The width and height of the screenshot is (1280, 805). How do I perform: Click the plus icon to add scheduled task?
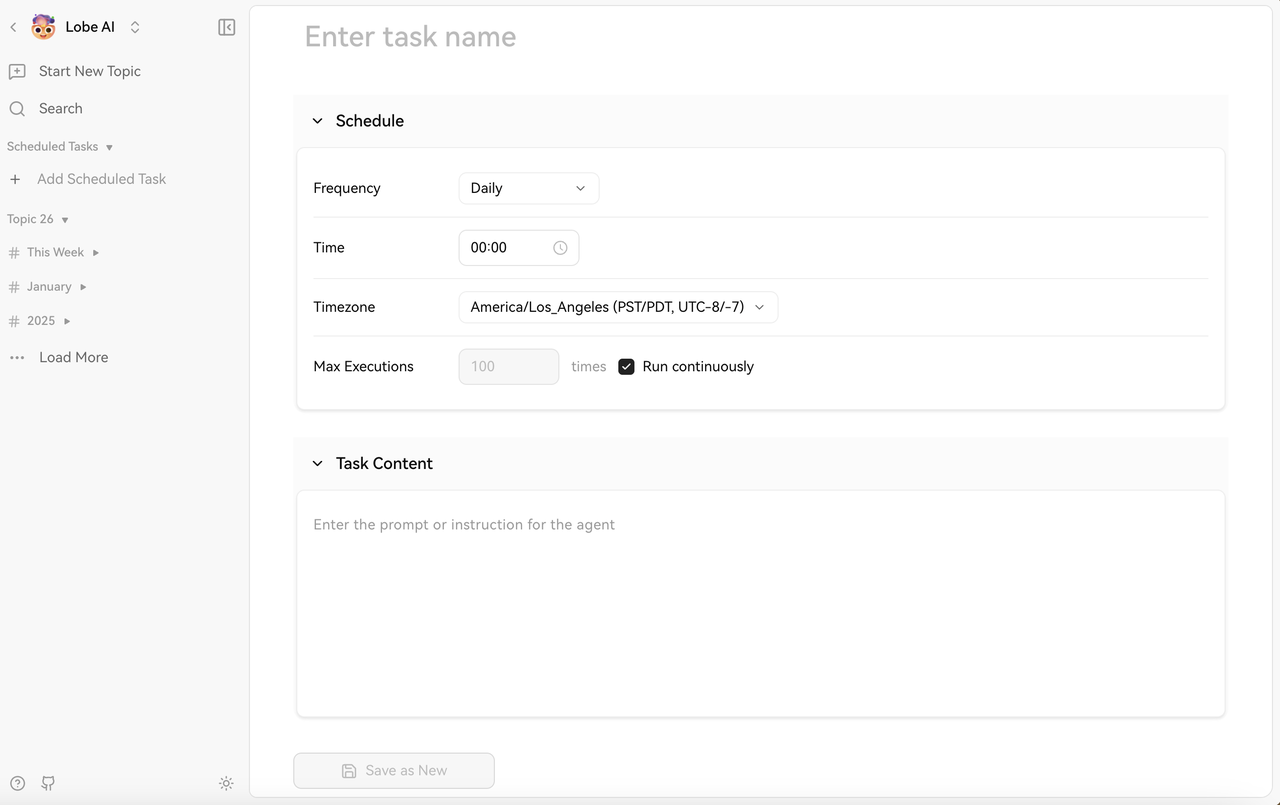[x=15, y=179]
